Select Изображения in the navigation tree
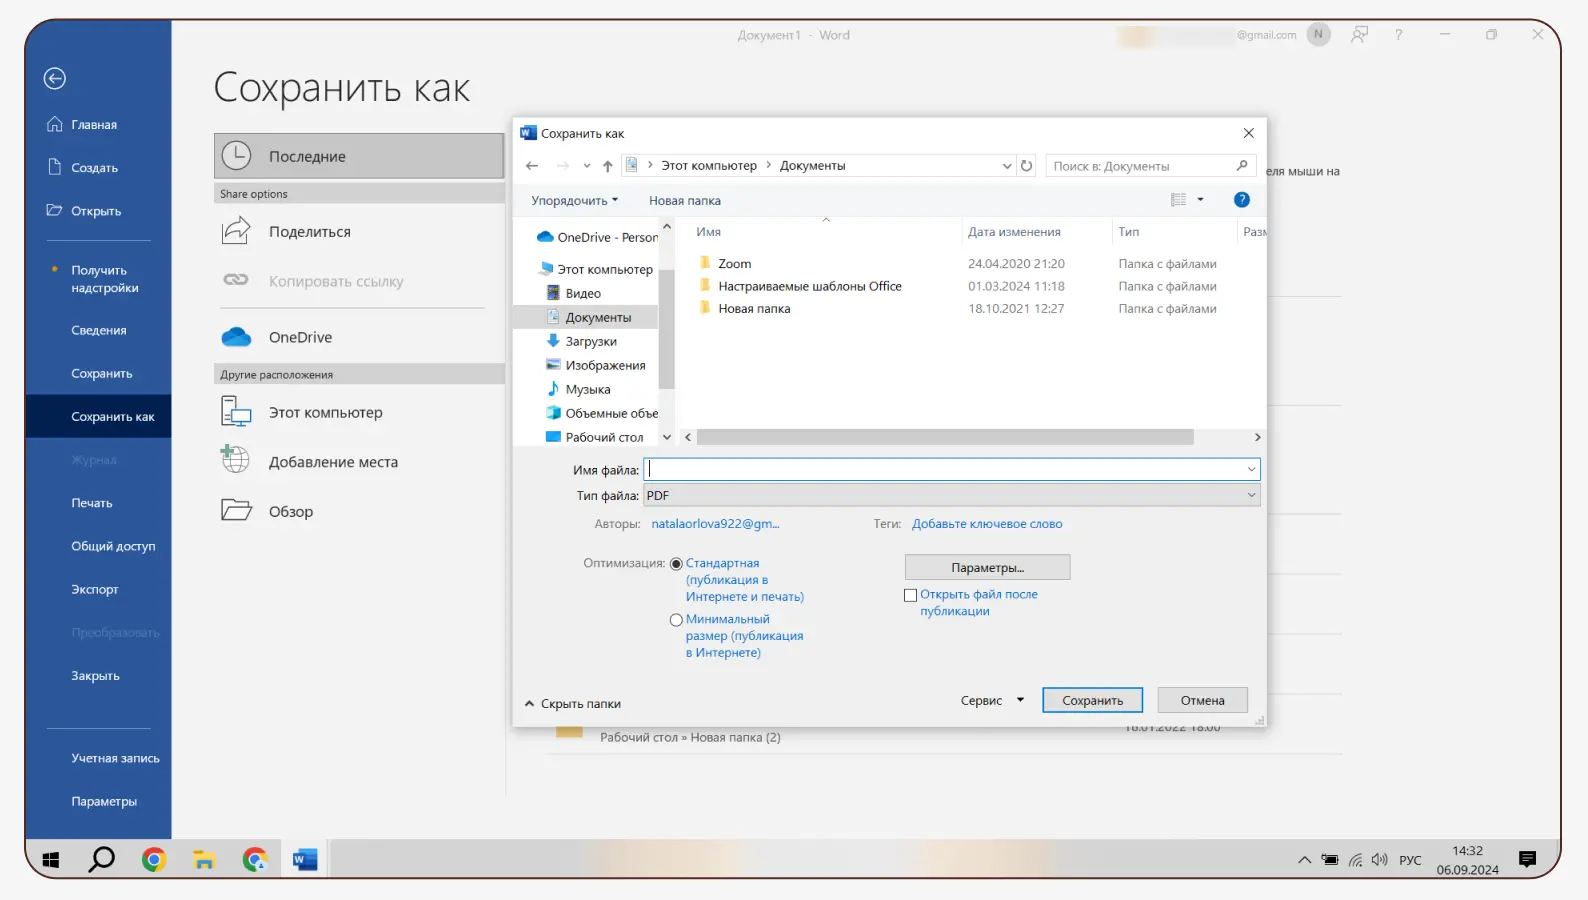The width and height of the screenshot is (1588, 900). click(596, 365)
